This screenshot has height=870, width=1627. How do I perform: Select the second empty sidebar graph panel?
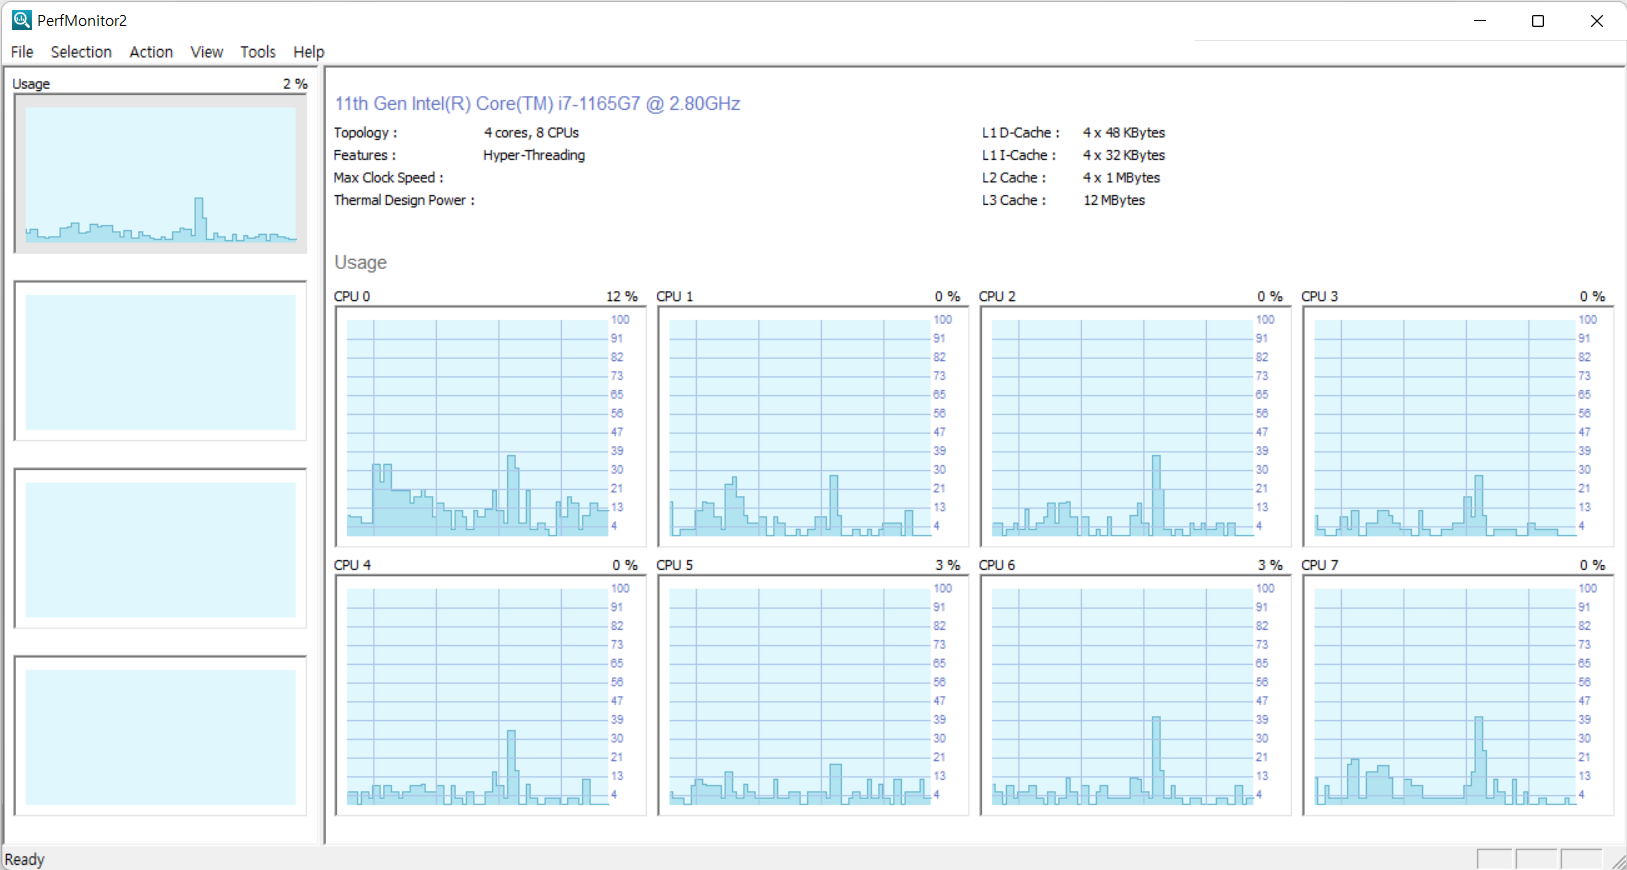(x=160, y=362)
